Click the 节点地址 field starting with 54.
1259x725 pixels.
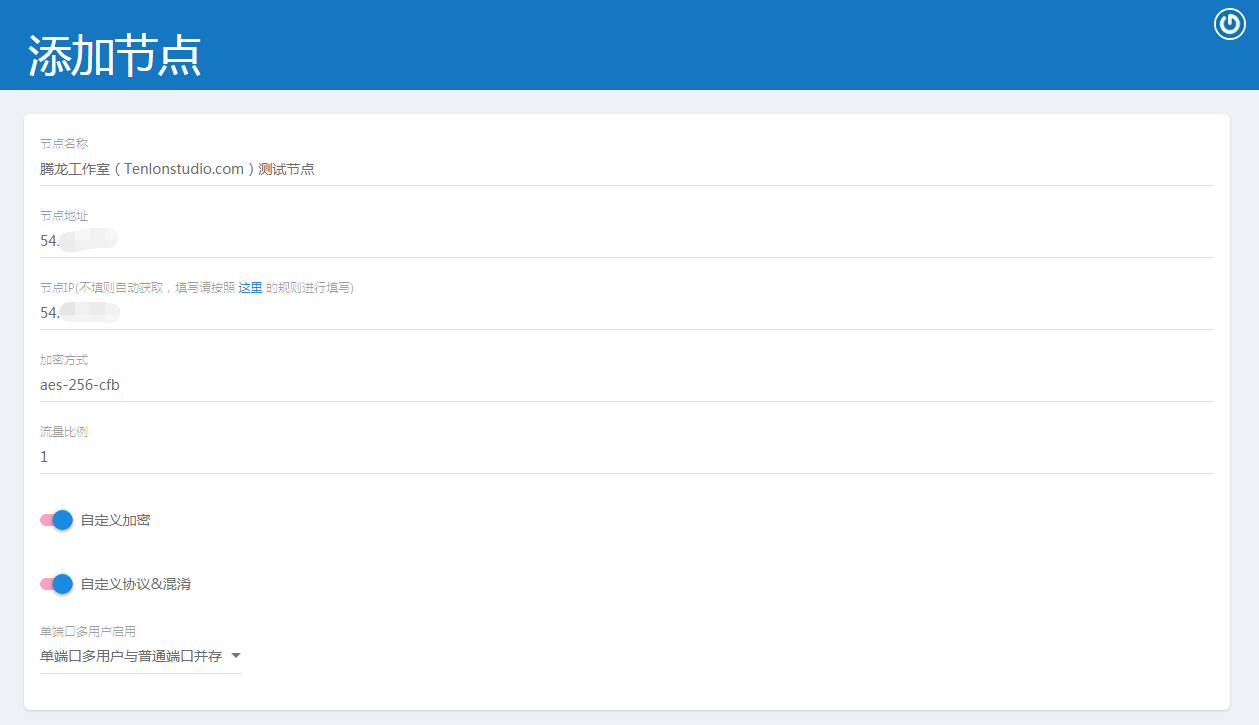point(627,242)
